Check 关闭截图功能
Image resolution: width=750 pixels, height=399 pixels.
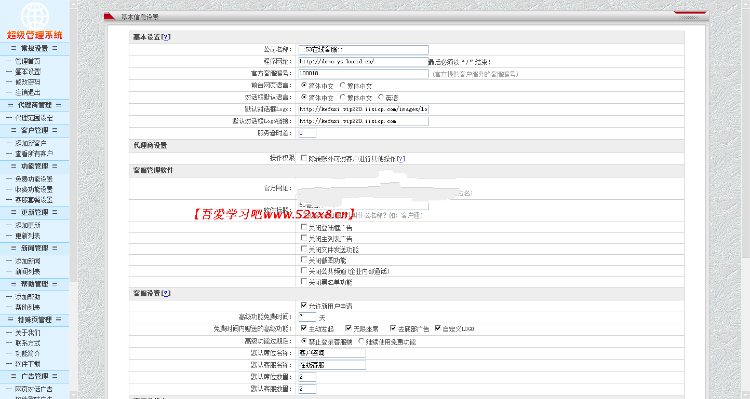coord(304,260)
